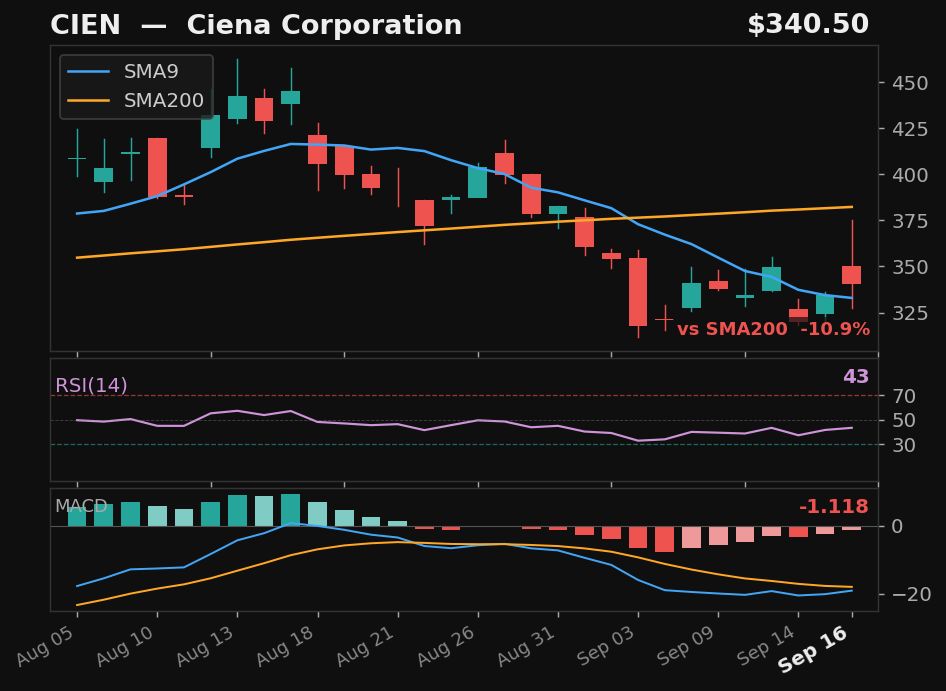Screen dimensions: 946x691
Task: Click the RSI 30 axis label
Action: [x=904, y=445]
